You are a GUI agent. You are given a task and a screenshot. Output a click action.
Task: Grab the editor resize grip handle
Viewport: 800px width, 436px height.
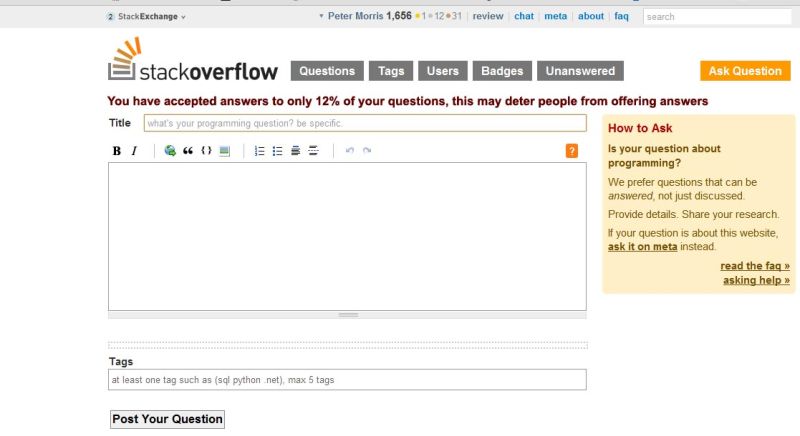pyautogui.click(x=347, y=315)
